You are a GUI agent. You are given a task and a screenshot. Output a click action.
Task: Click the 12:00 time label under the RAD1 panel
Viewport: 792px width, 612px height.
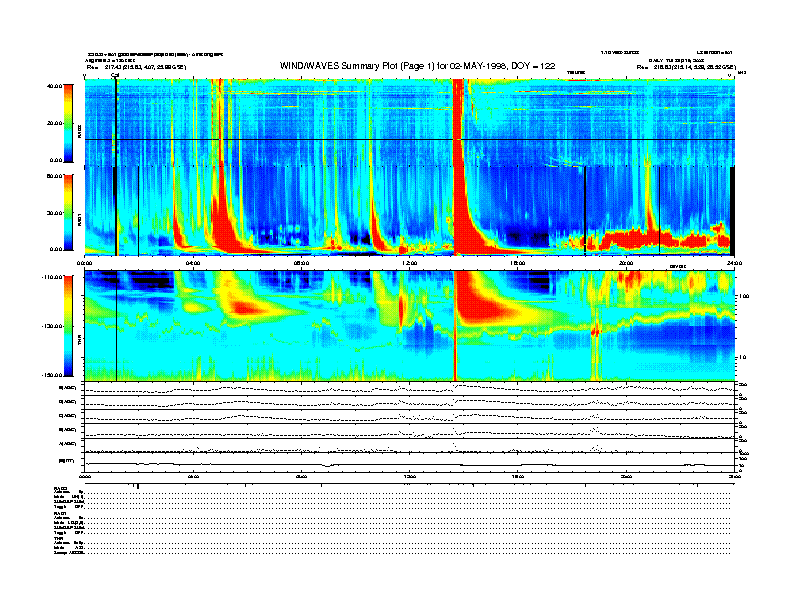coord(409,263)
